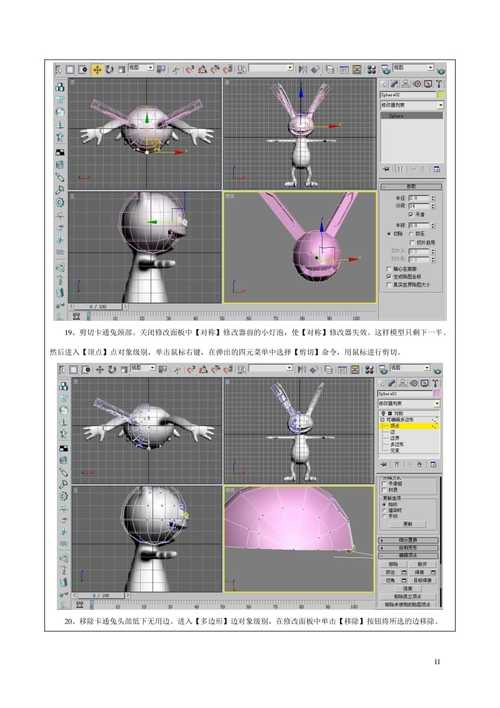The height and width of the screenshot is (708, 500).
Task: Click the Mirror tool in second screenshot toolbar
Action: pos(301,370)
